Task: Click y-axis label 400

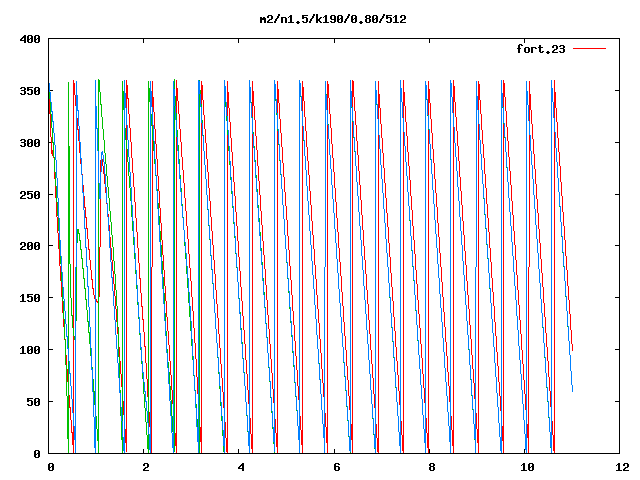Action: click(x=30, y=39)
